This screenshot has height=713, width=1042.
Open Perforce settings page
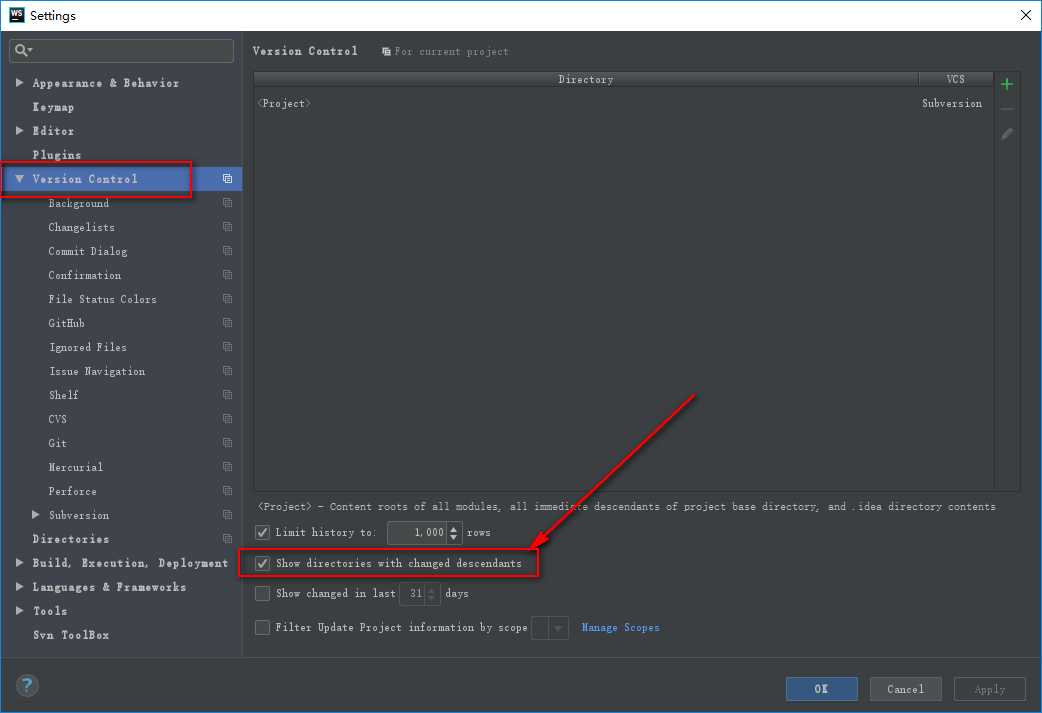coord(72,491)
